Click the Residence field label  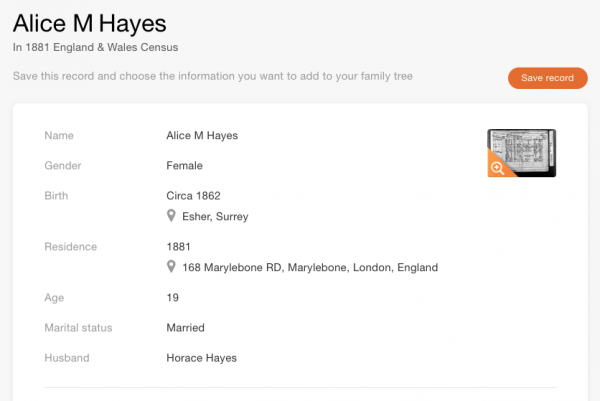[x=71, y=247]
